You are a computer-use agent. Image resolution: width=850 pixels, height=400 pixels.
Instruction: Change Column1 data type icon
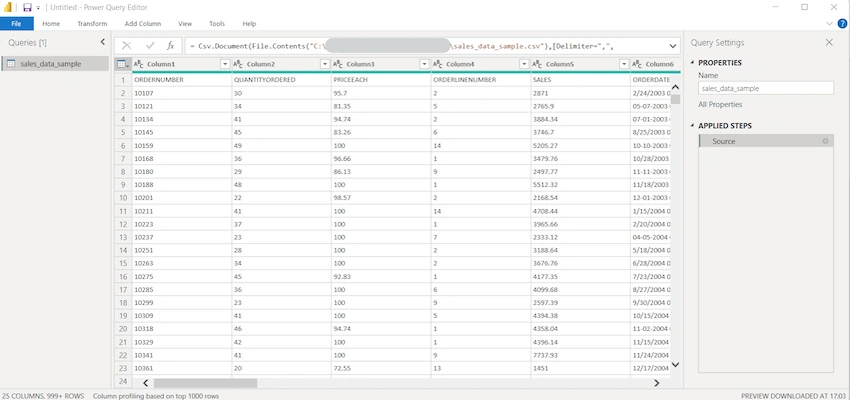pos(139,64)
